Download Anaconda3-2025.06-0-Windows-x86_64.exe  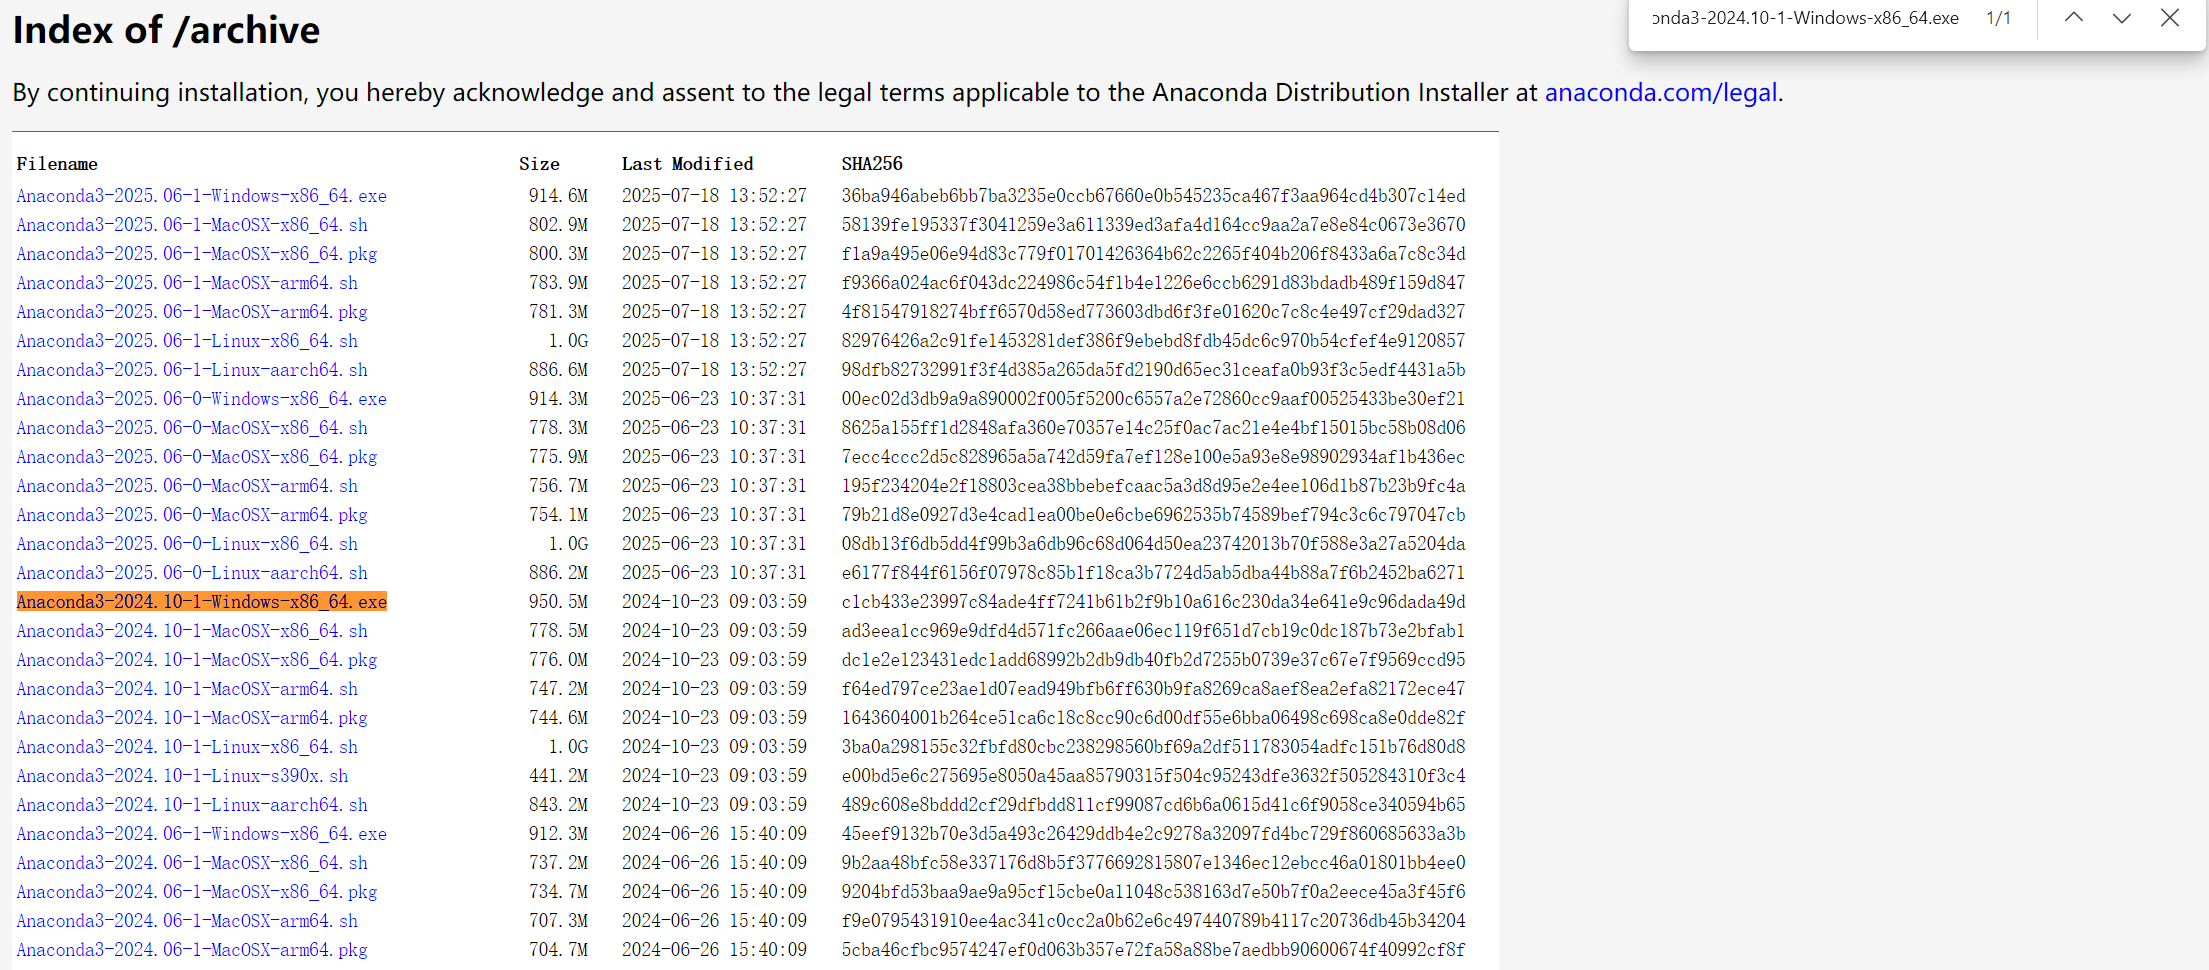click(x=201, y=399)
